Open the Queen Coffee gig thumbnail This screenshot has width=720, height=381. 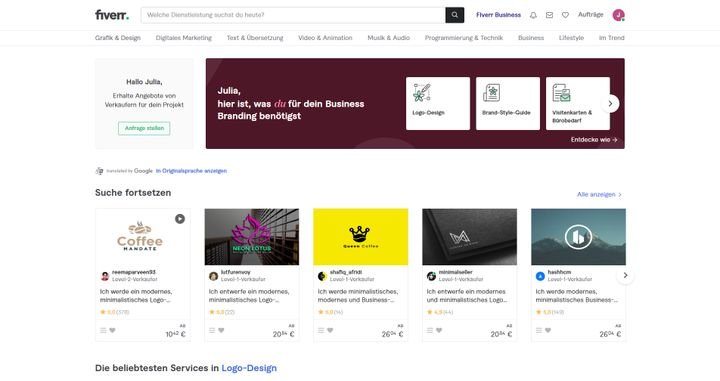point(360,237)
